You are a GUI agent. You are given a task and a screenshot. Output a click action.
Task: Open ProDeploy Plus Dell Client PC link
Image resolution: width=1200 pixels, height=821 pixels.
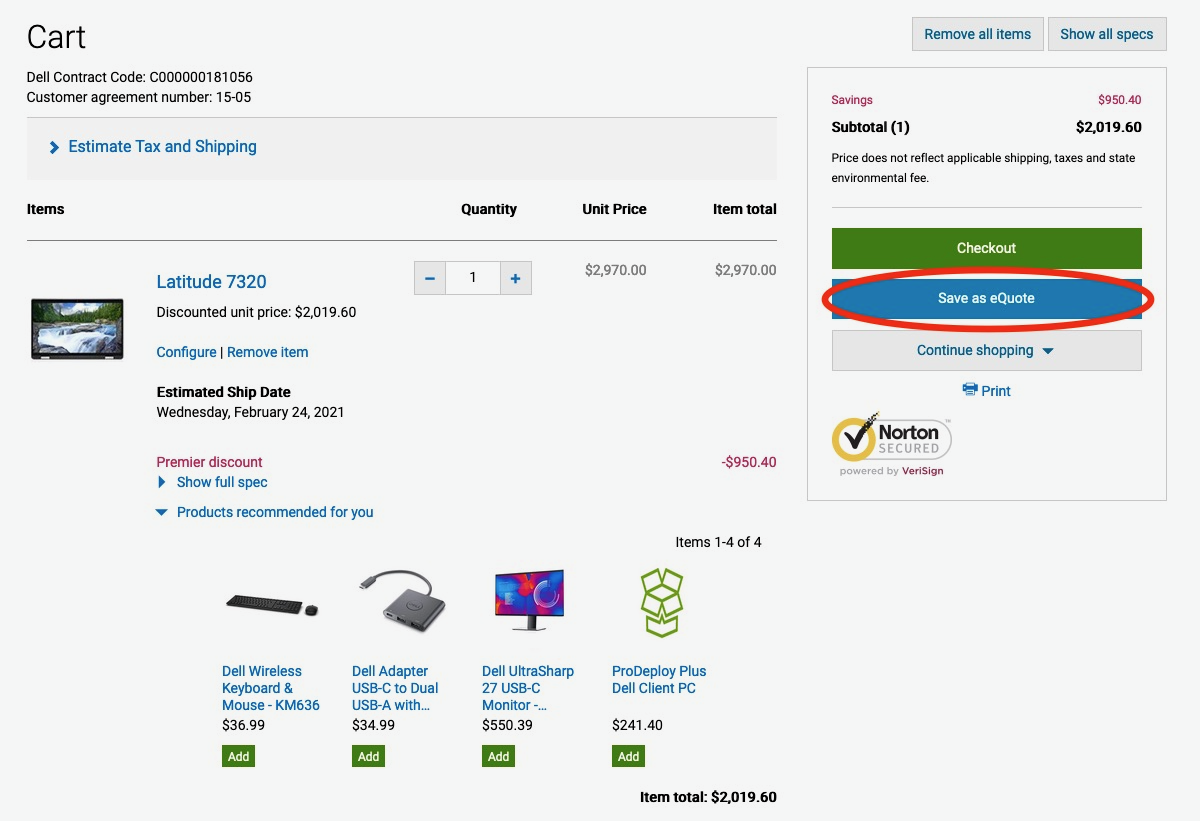659,680
